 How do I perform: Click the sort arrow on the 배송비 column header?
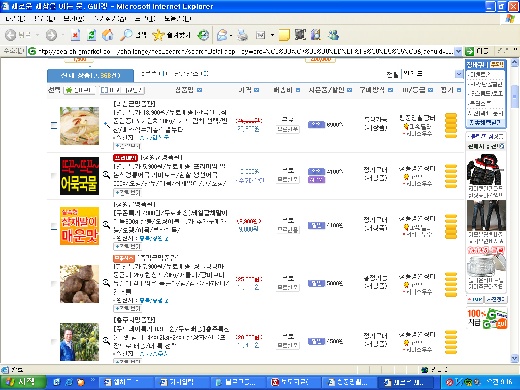click(x=298, y=90)
